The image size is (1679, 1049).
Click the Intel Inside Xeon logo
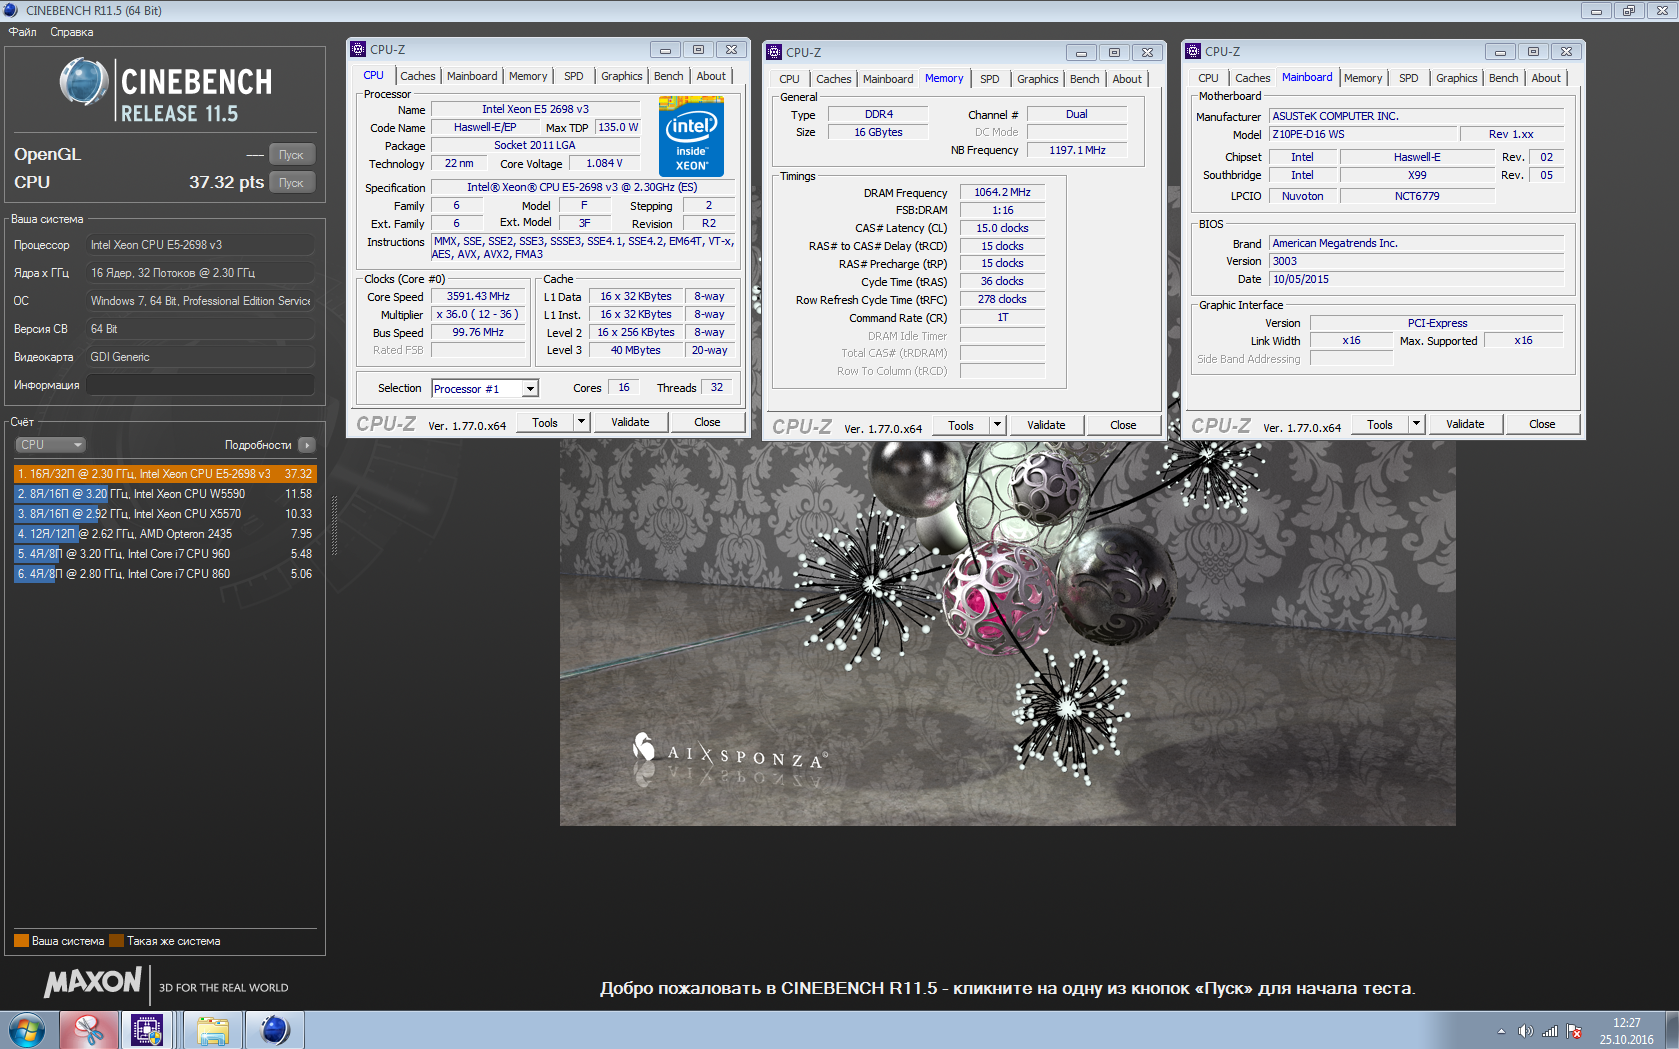(691, 136)
